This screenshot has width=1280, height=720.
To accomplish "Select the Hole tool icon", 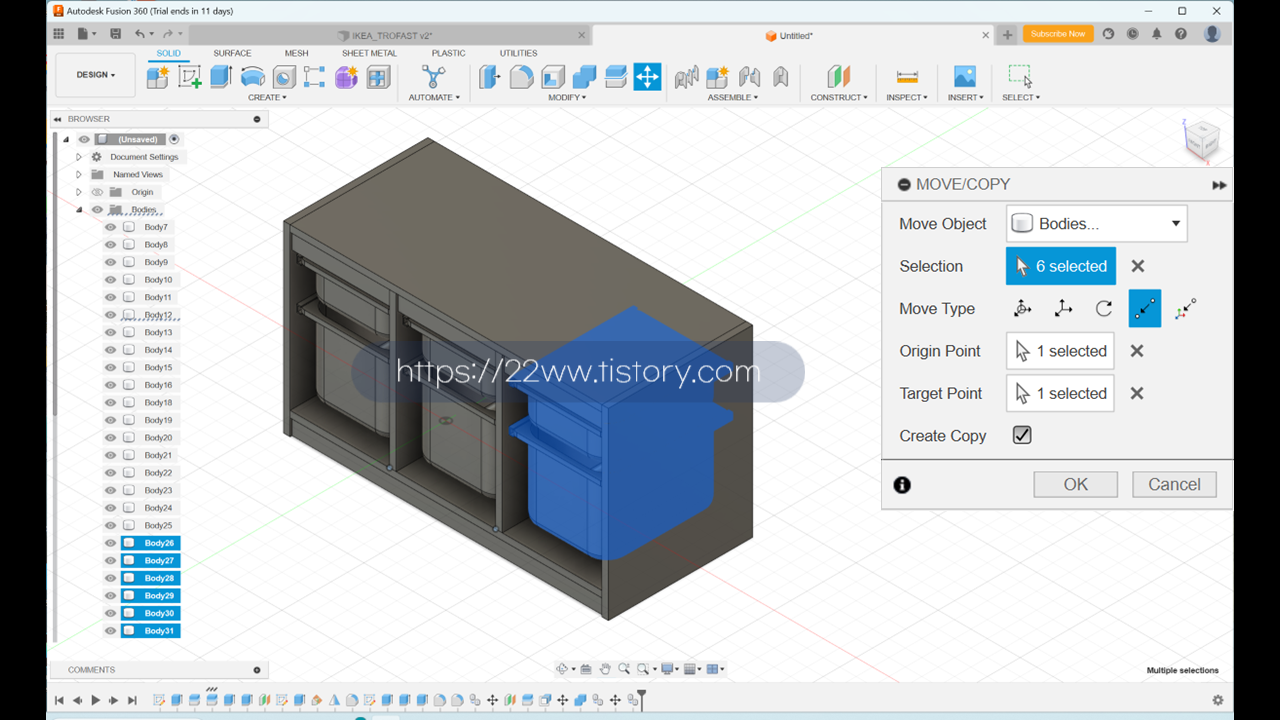I will [x=284, y=77].
